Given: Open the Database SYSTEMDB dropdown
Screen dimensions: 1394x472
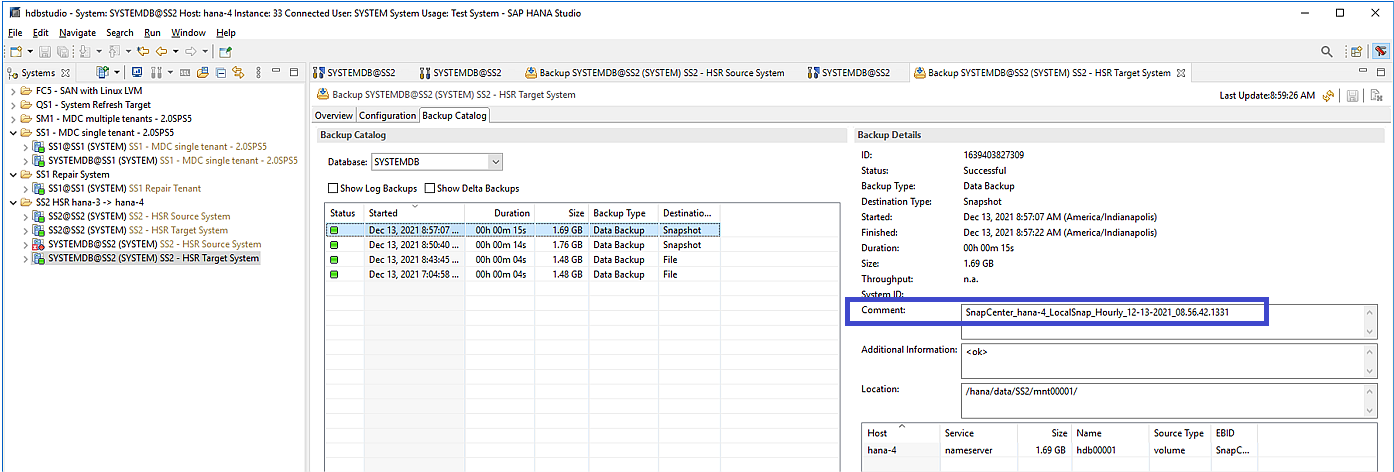Looking at the screenshot, I should (495, 162).
